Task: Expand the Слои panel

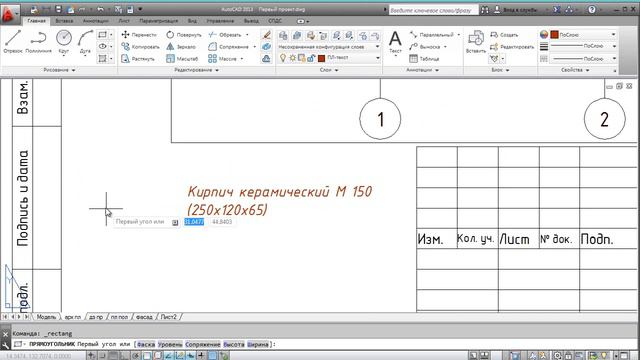Action: (329, 70)
